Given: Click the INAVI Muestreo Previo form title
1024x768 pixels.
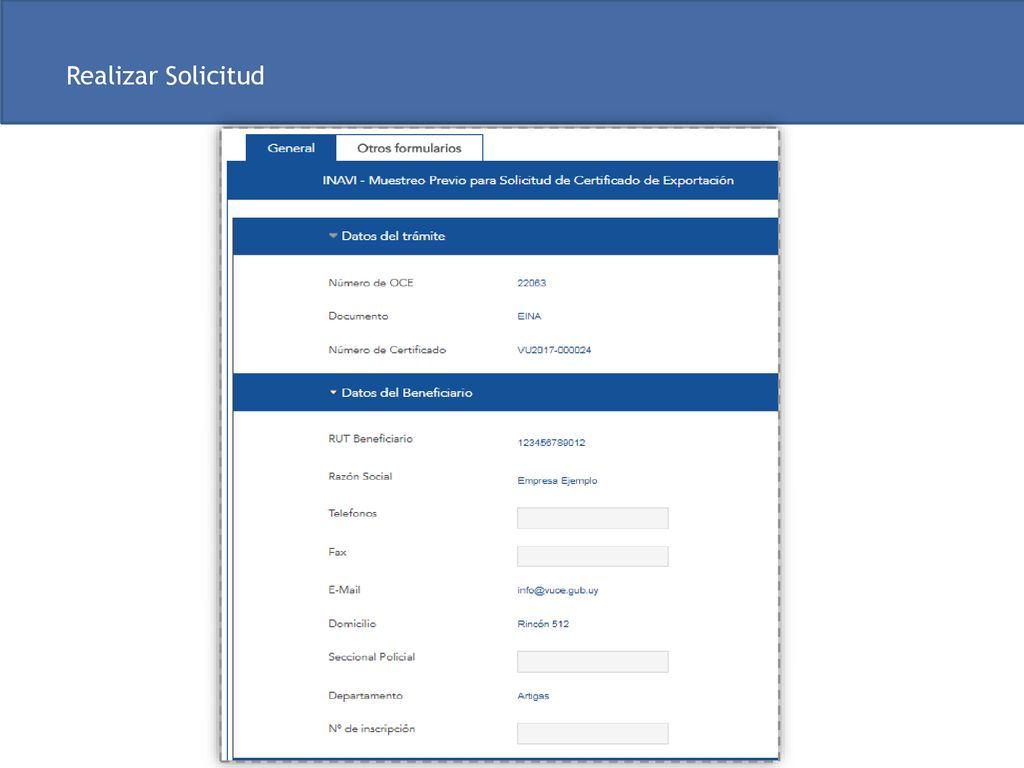Looking at the screenshot, I should tap(528, 180).
